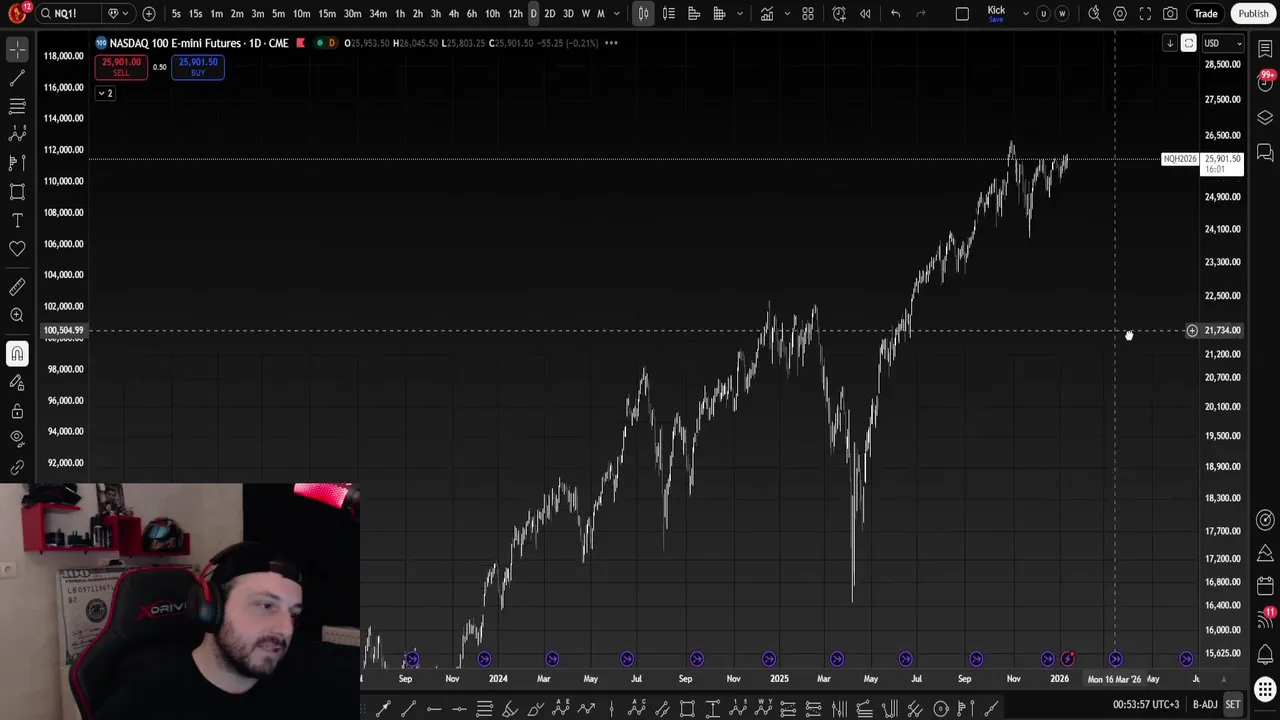Enter fullscreen mode

click(x=1145, y=14)
